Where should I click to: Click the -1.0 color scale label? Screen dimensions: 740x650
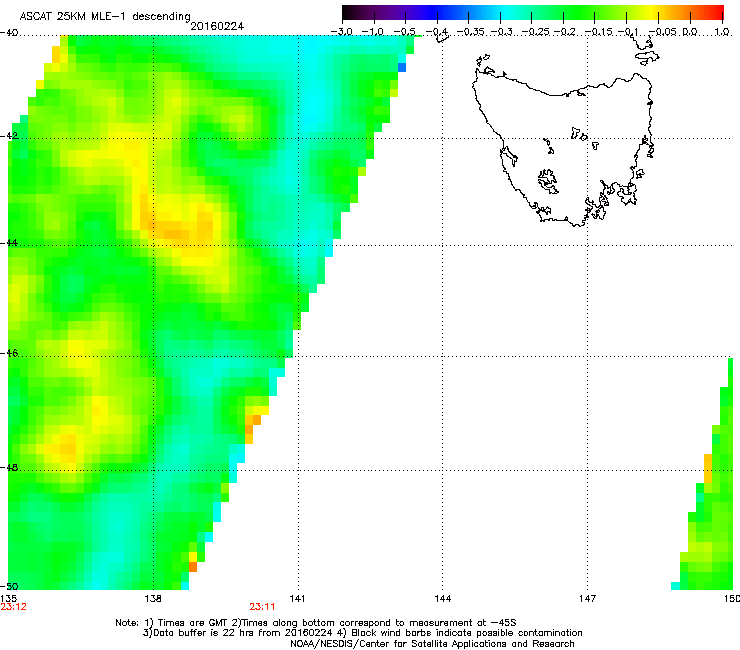coord(373,32)
